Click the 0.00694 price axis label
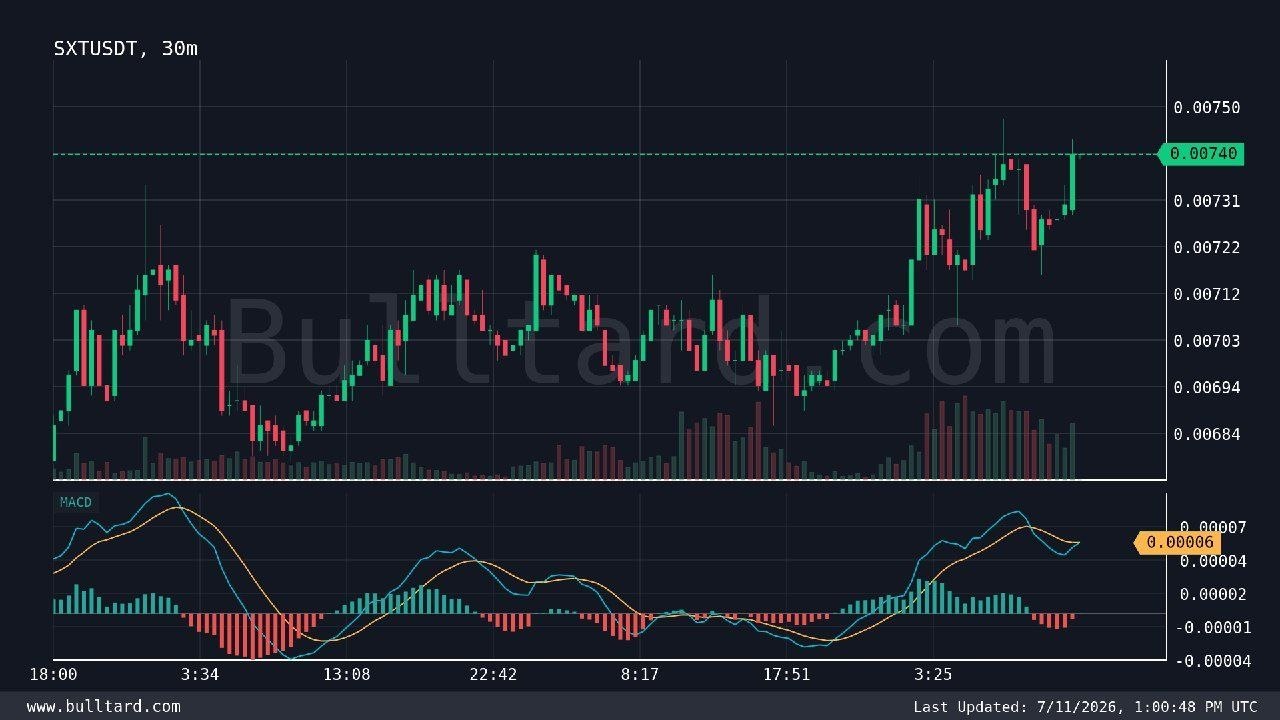Image resolution: width=1280 pixels, height=720 pixels. click(x=1207, y=387)
